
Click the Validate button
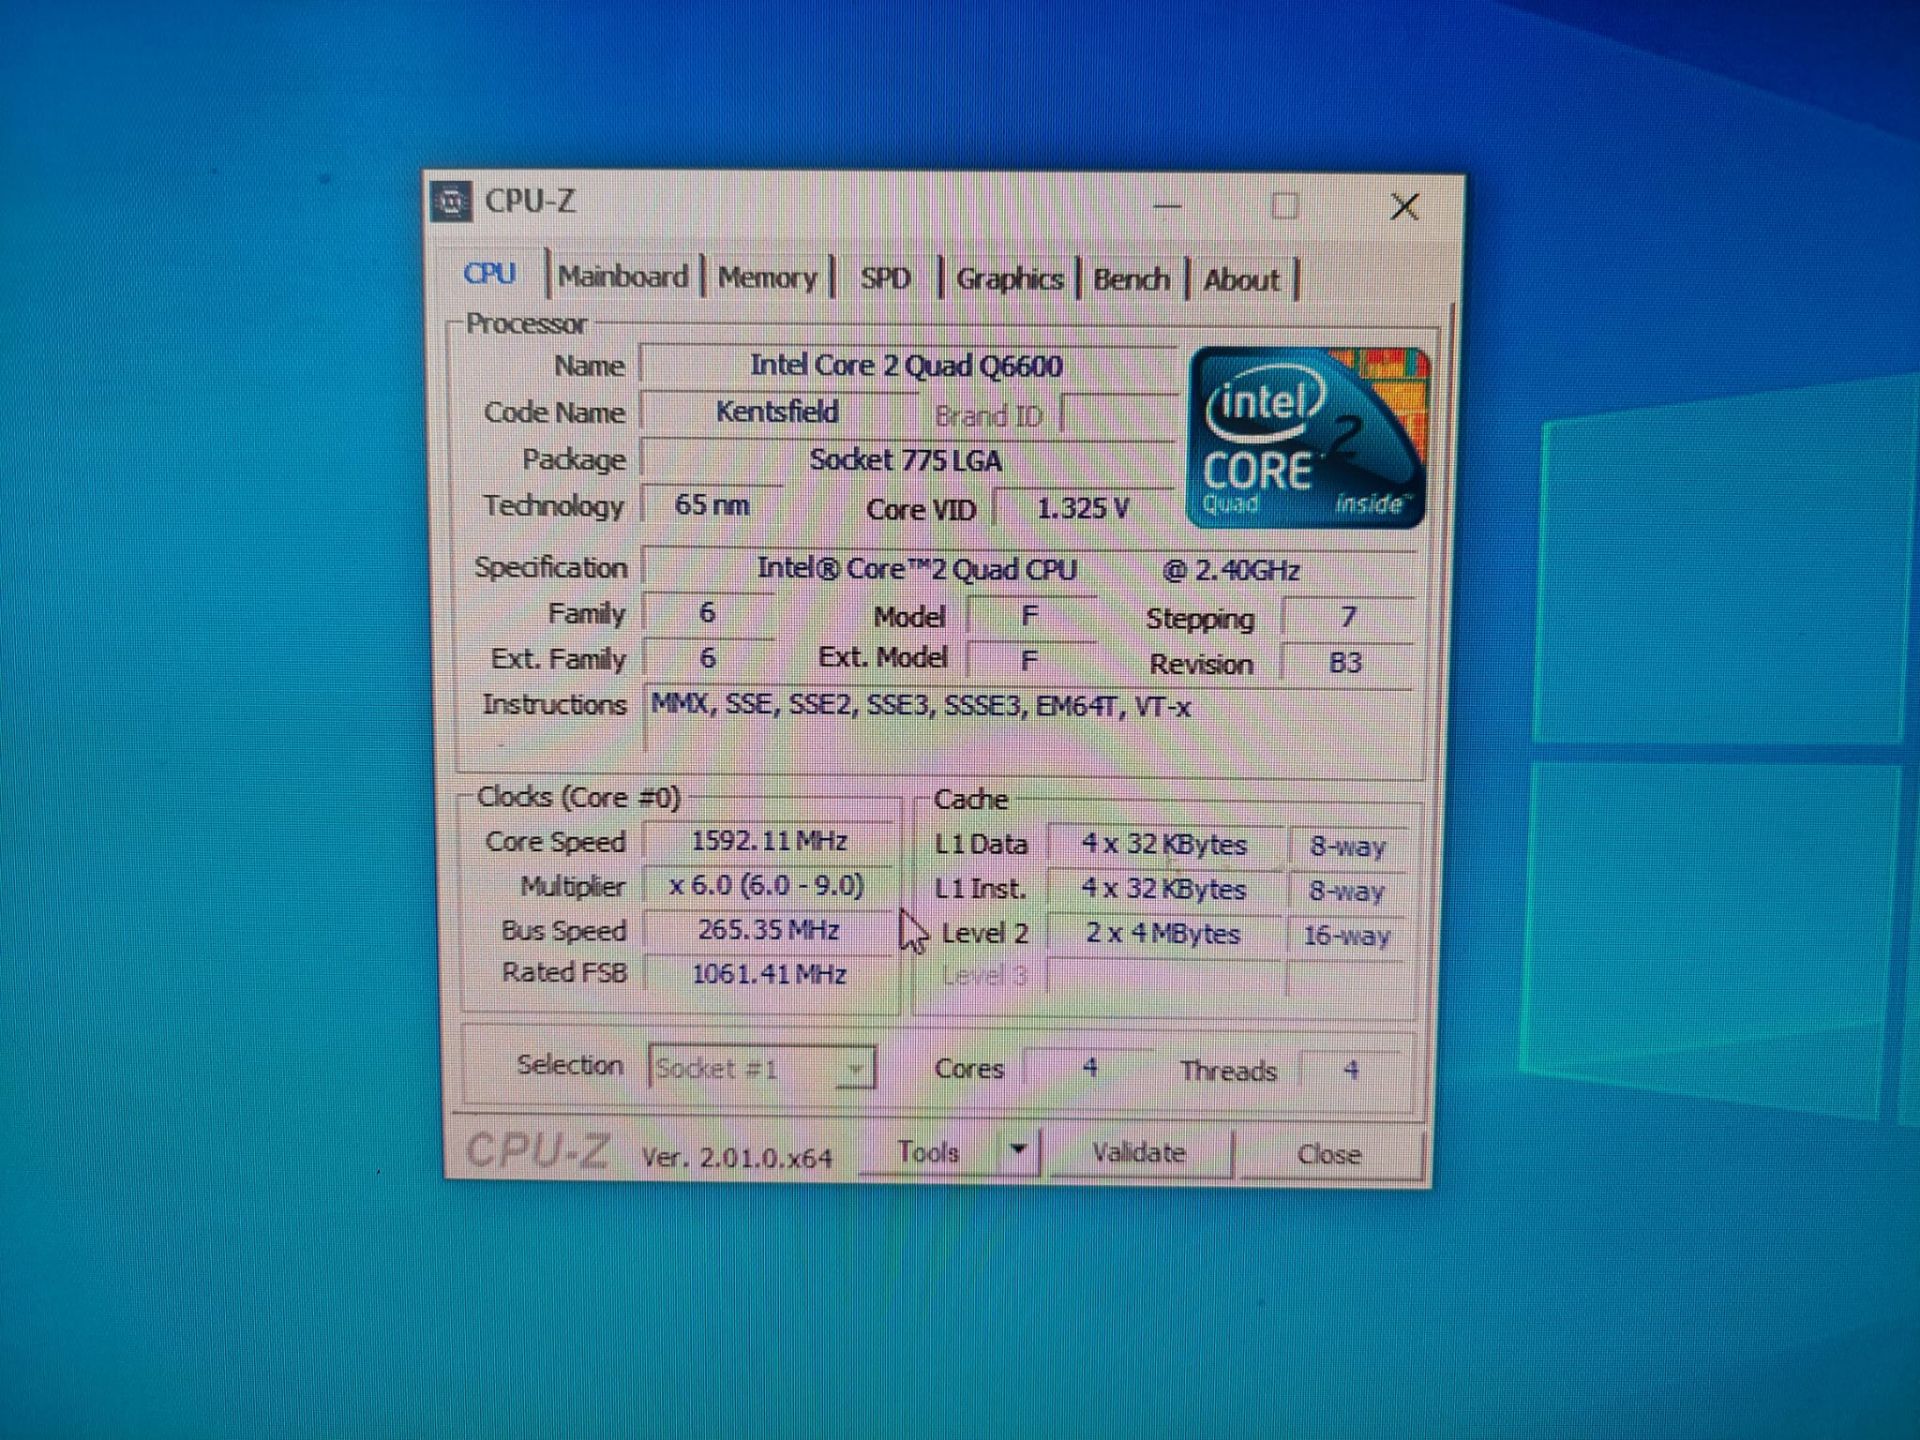tap(1139, 1153)
